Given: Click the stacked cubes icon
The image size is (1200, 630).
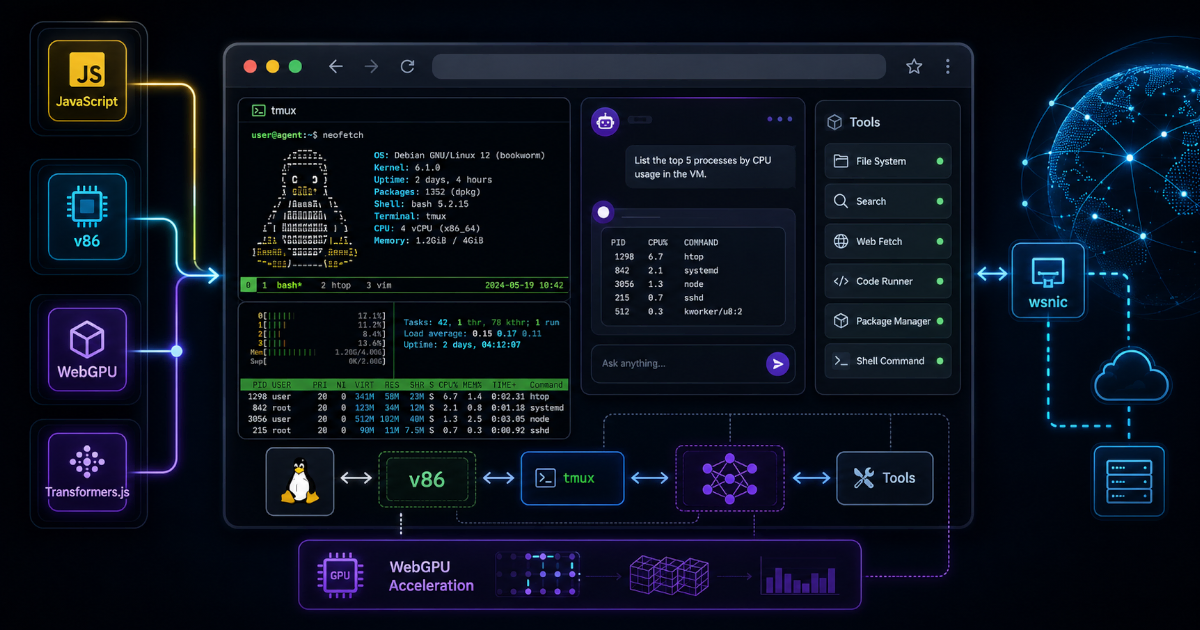Looking at the screenshot, I should 669,575.
